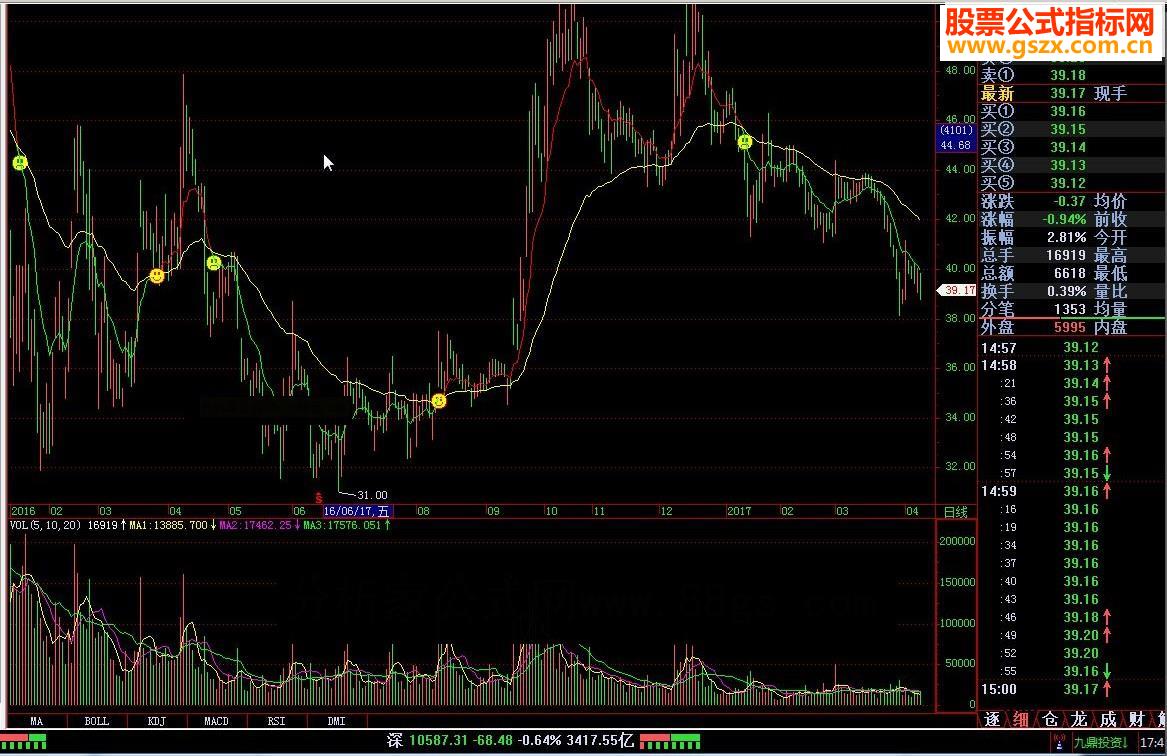The image size is (1167, 756).
Task: Switch to the 龙 tab
Action: pyautogui.click(x=1078, y=720)
